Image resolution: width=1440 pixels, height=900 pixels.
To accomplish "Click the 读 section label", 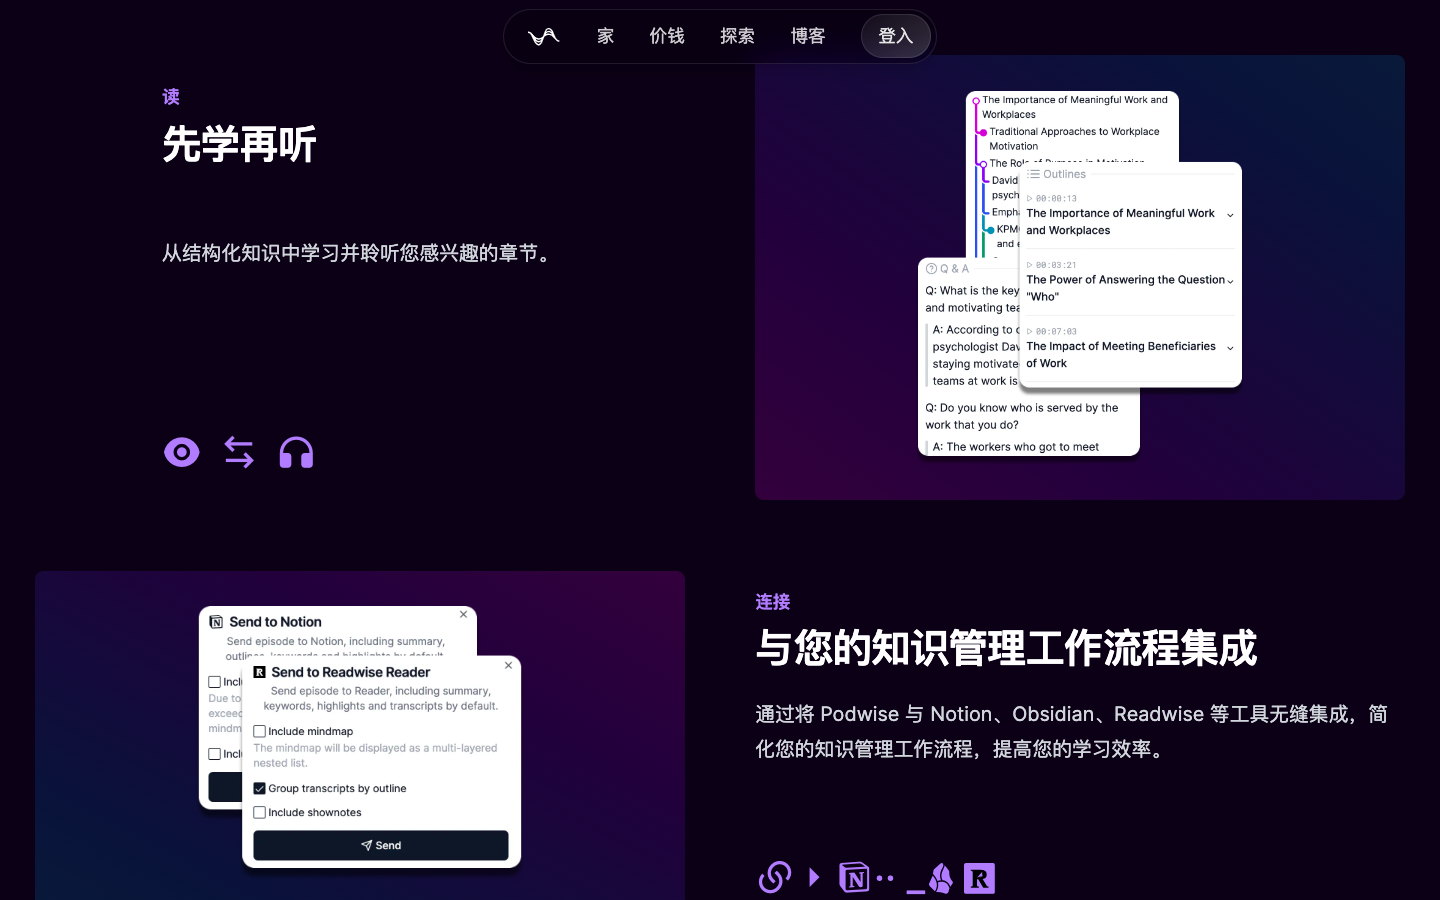I will pos(171,97).
